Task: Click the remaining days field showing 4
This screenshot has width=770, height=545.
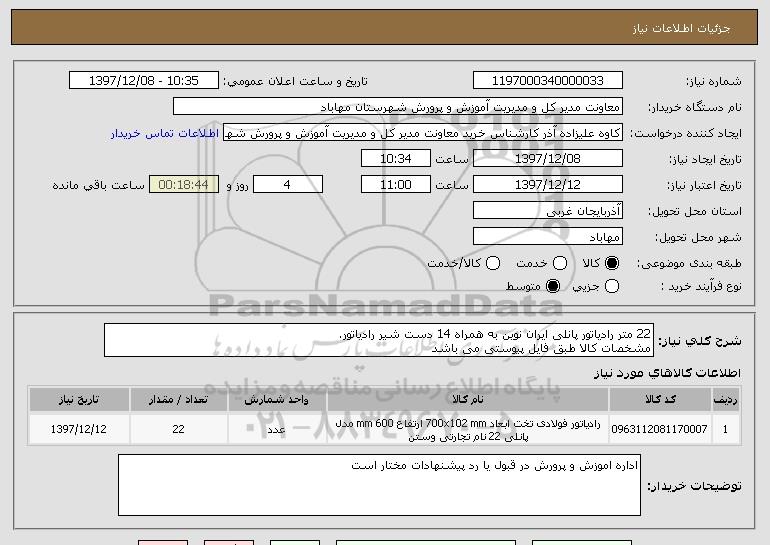Action: point(288,185)
